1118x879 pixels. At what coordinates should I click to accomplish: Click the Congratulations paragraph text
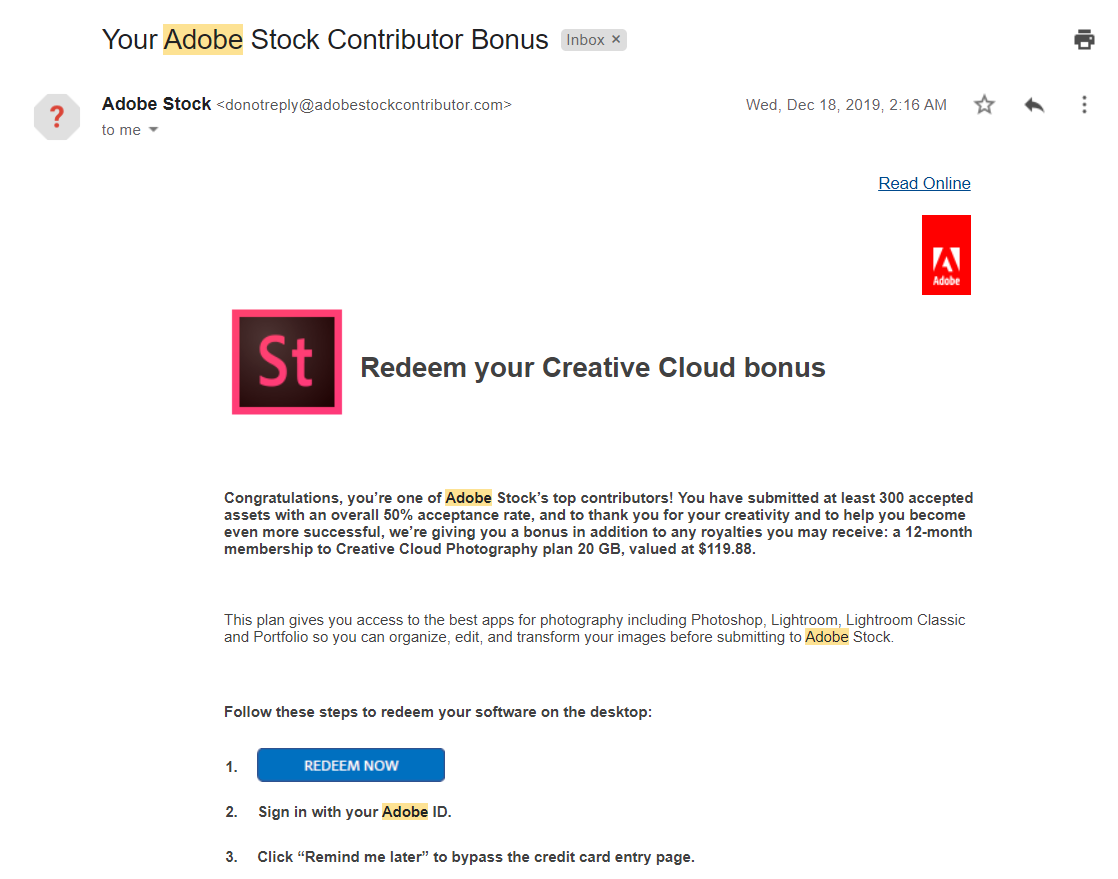(x=598, y=523)
